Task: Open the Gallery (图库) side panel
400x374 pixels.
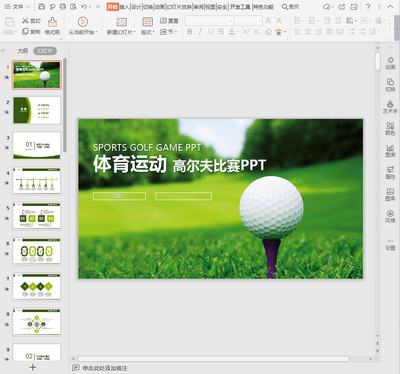Action: 390,194
